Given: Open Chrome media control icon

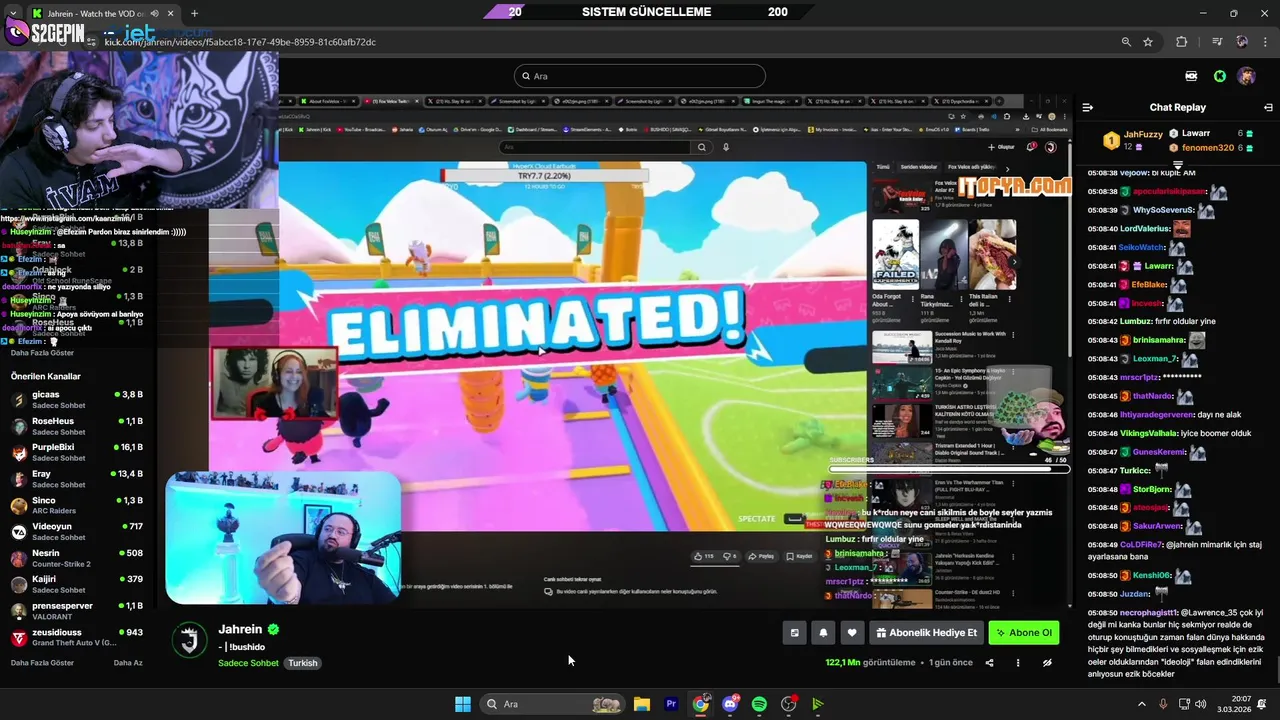Looking at the screenshot, I should point(1217,42).
